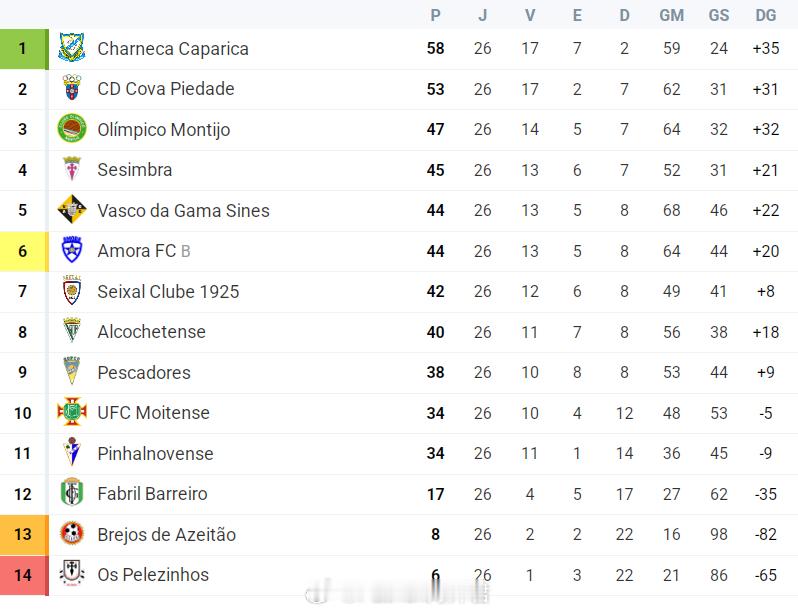The width and height of the screenshot is (798, 613).
Task: Click the DG goal difference column header
Action: [x=765, y=15]
